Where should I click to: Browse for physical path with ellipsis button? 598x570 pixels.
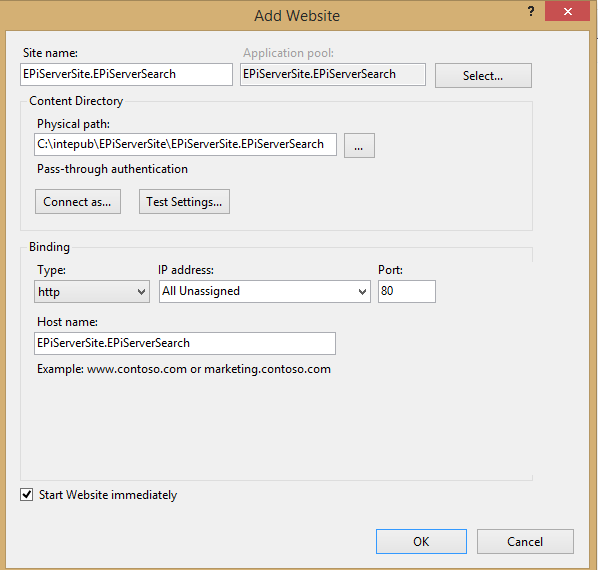tap(359, 145)
